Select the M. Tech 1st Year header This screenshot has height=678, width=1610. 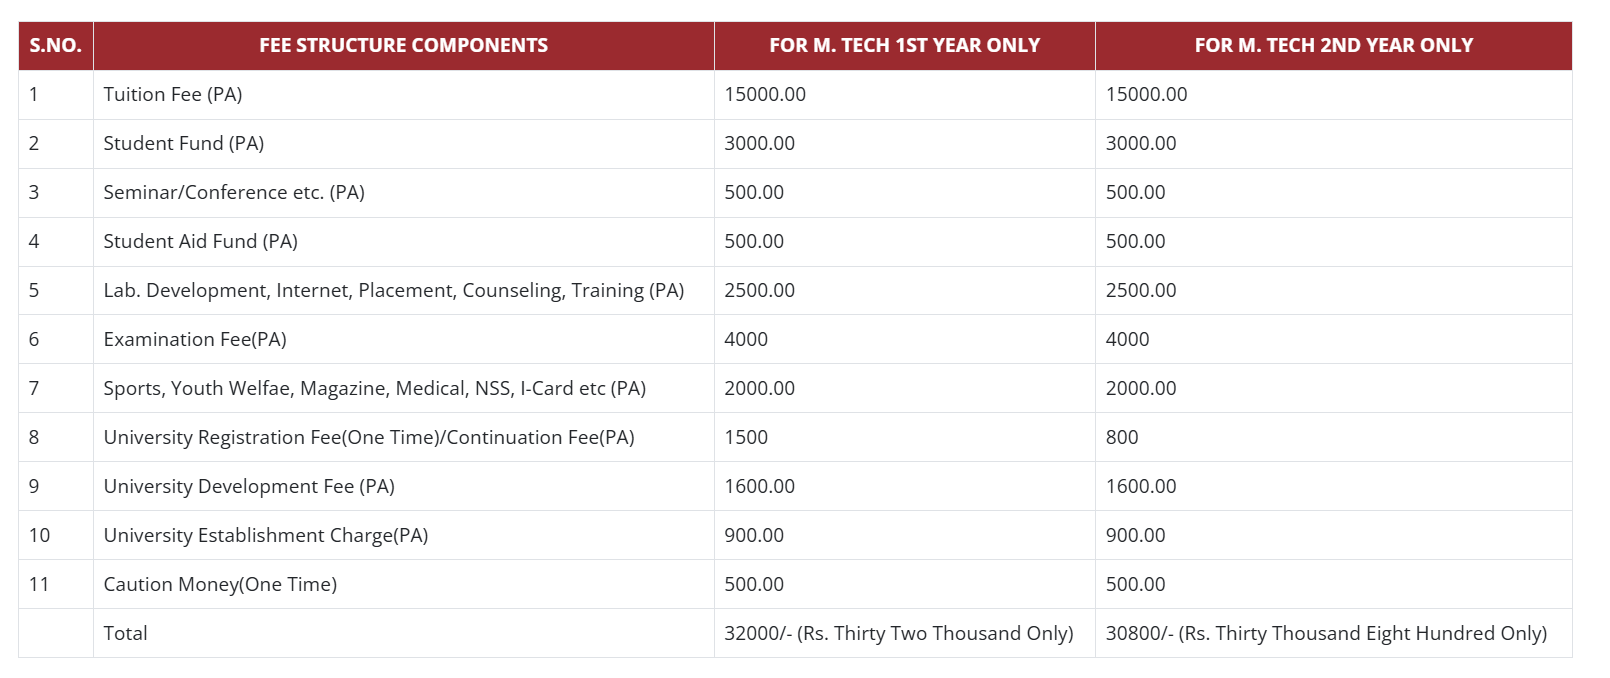coord(904,45)
